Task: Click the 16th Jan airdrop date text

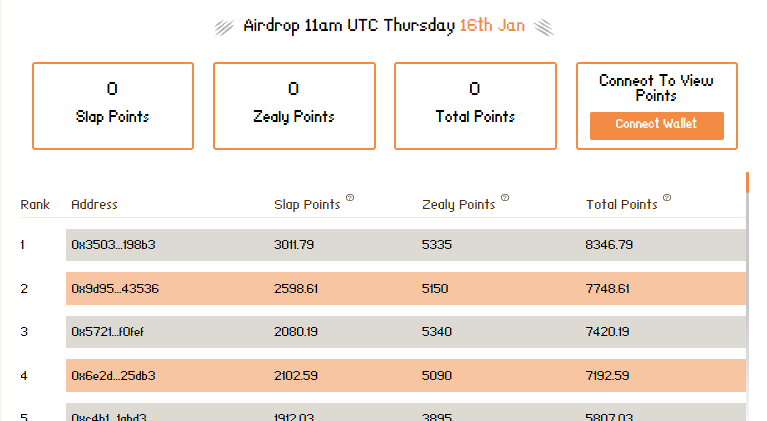Action: point(492,25)
